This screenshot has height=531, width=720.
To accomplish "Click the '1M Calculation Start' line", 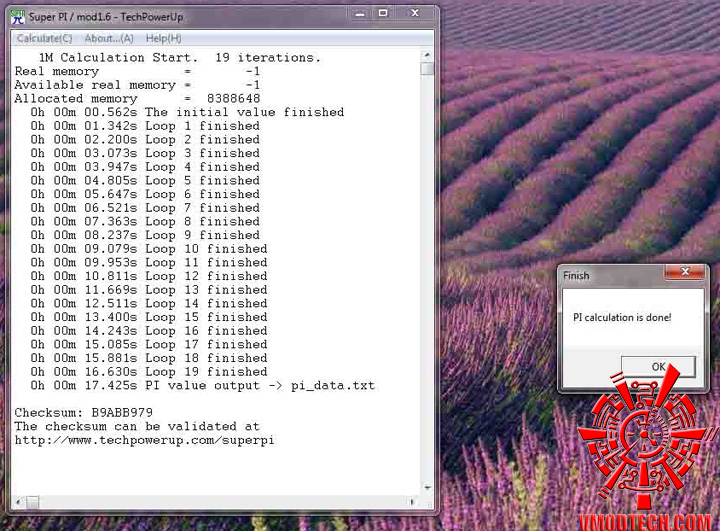I will tap(179, 58).
